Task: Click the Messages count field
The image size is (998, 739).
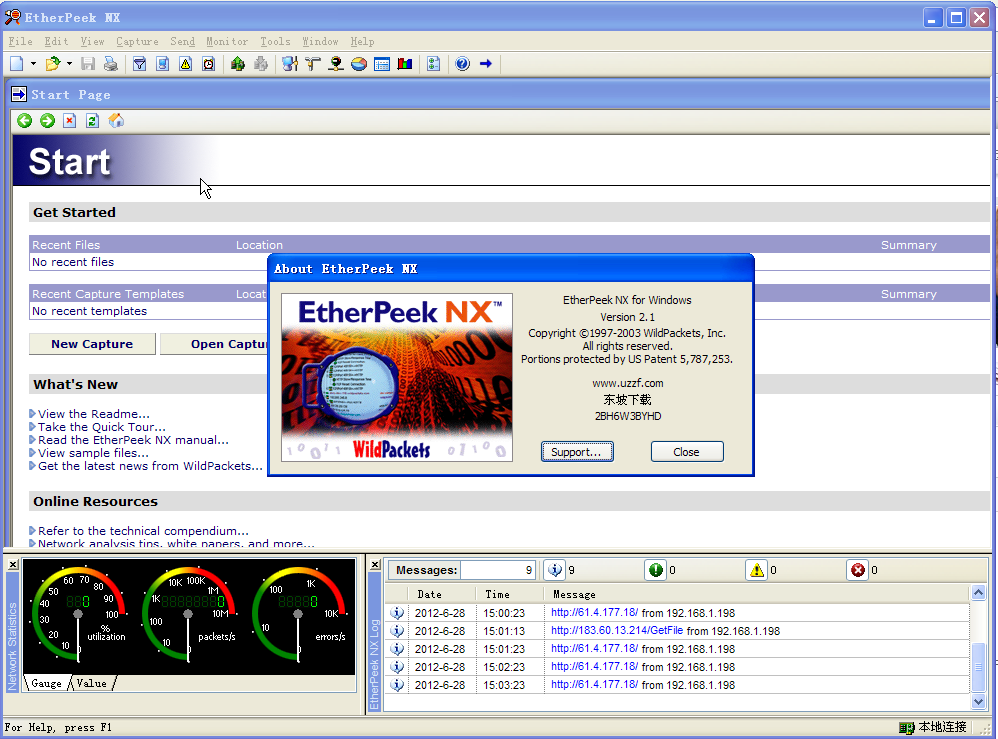Action: (498, 570)
